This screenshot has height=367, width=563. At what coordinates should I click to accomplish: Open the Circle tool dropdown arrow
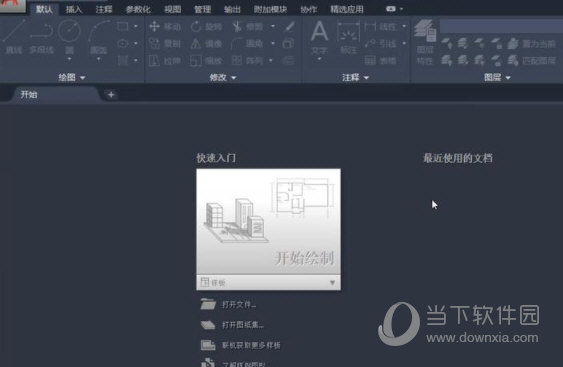(x=69, y=59)
